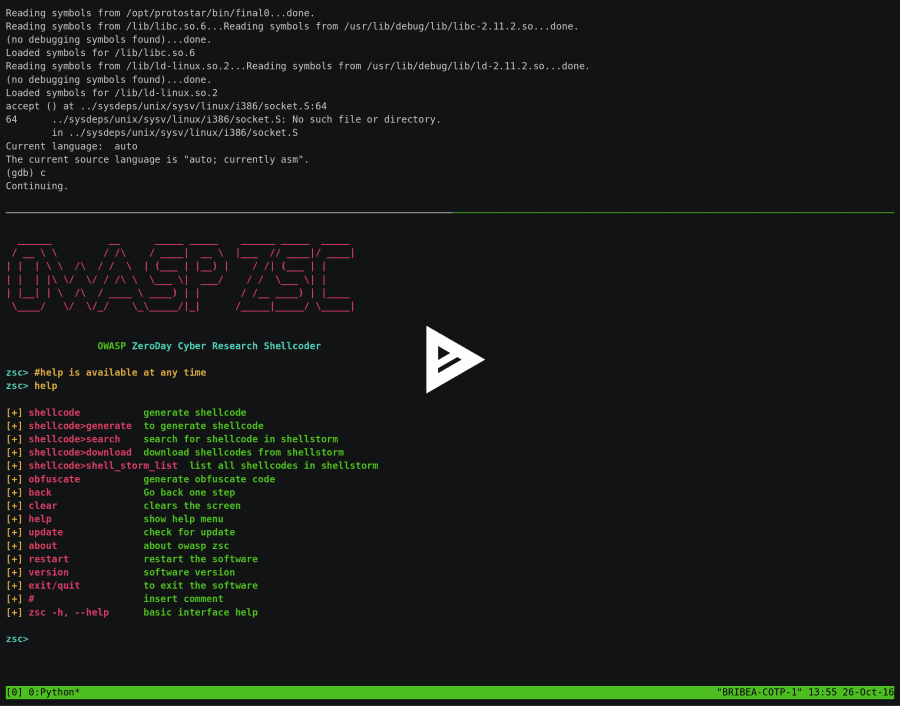Click the 'Current language: auto' line

71,146
